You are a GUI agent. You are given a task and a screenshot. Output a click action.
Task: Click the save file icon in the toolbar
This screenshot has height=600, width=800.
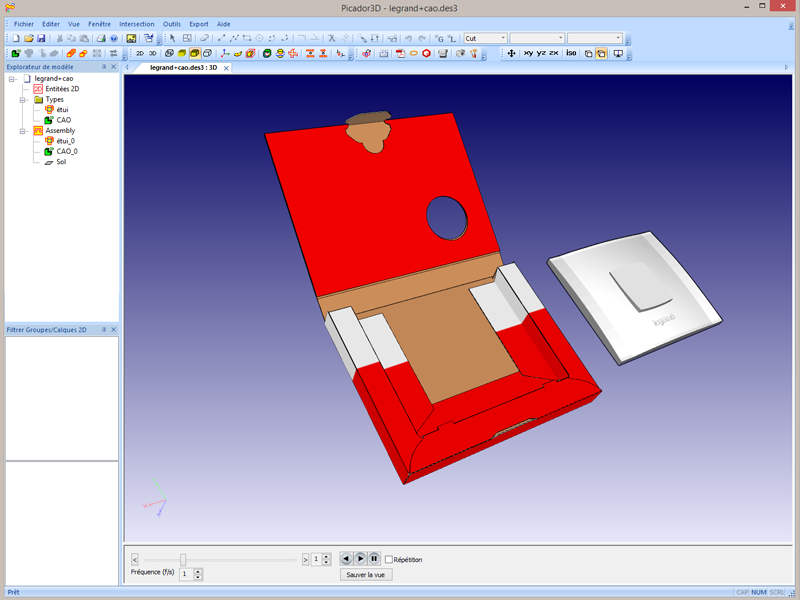click(41, 38)
